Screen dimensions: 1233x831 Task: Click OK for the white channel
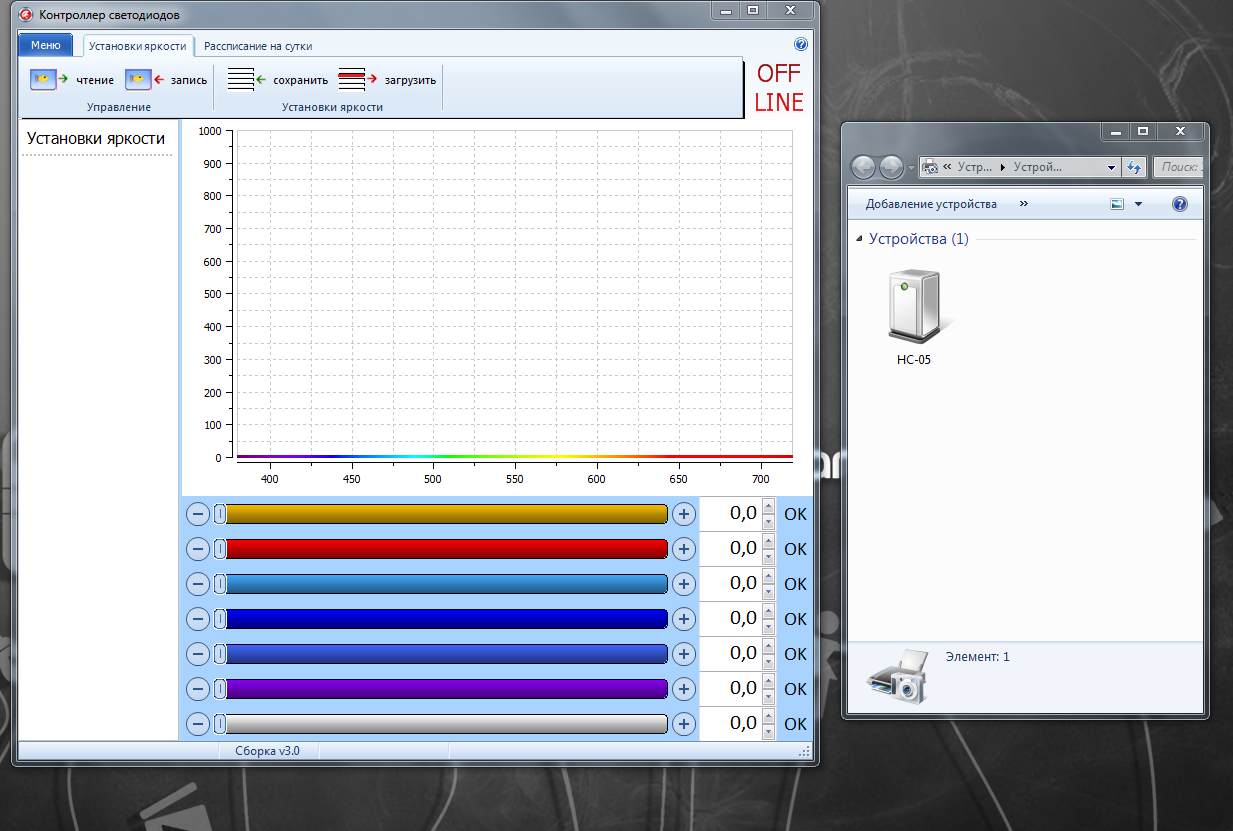795,724
